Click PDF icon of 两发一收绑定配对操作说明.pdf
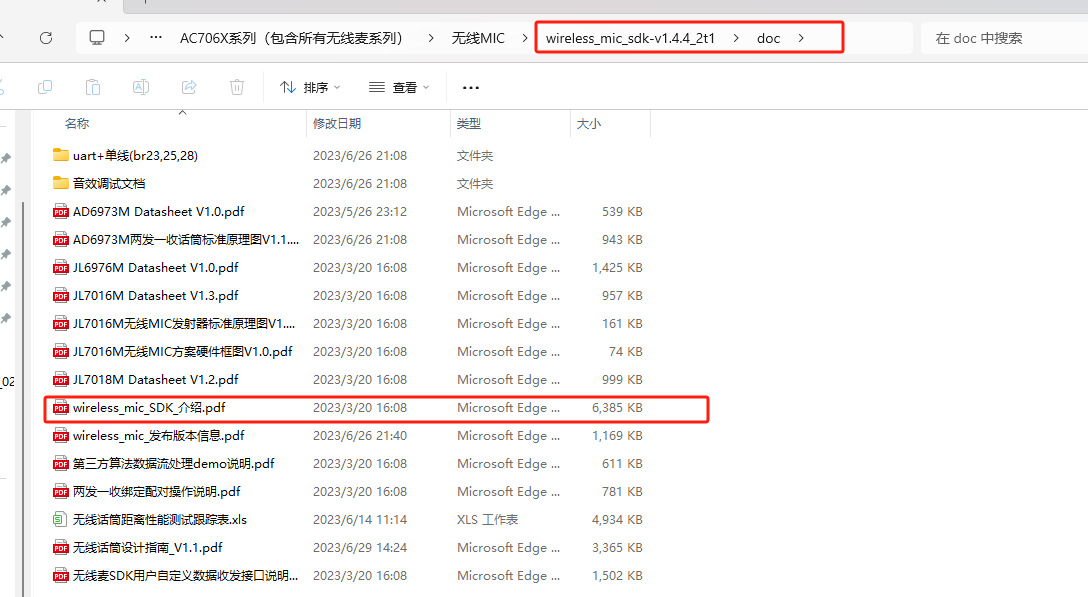This screenshot has width=1088, height=597. tap(61, 492)
